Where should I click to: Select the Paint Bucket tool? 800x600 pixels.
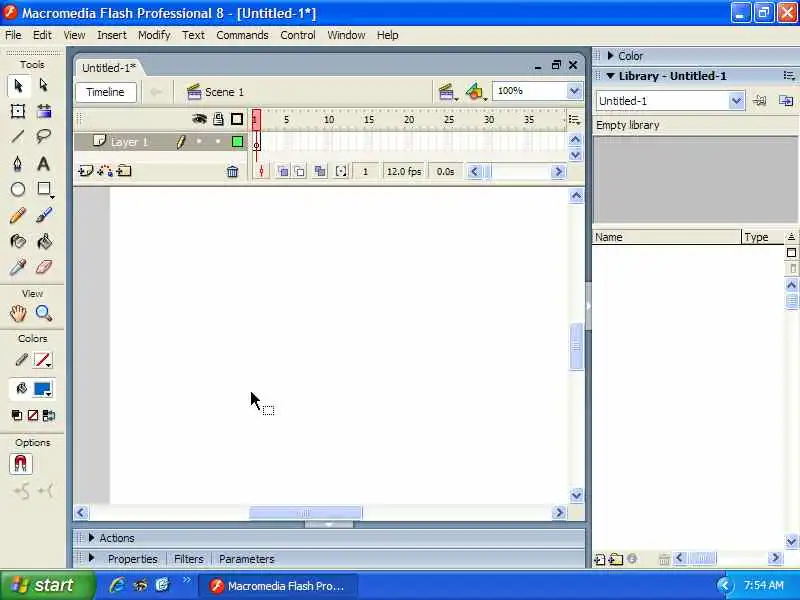pos(44,241)
